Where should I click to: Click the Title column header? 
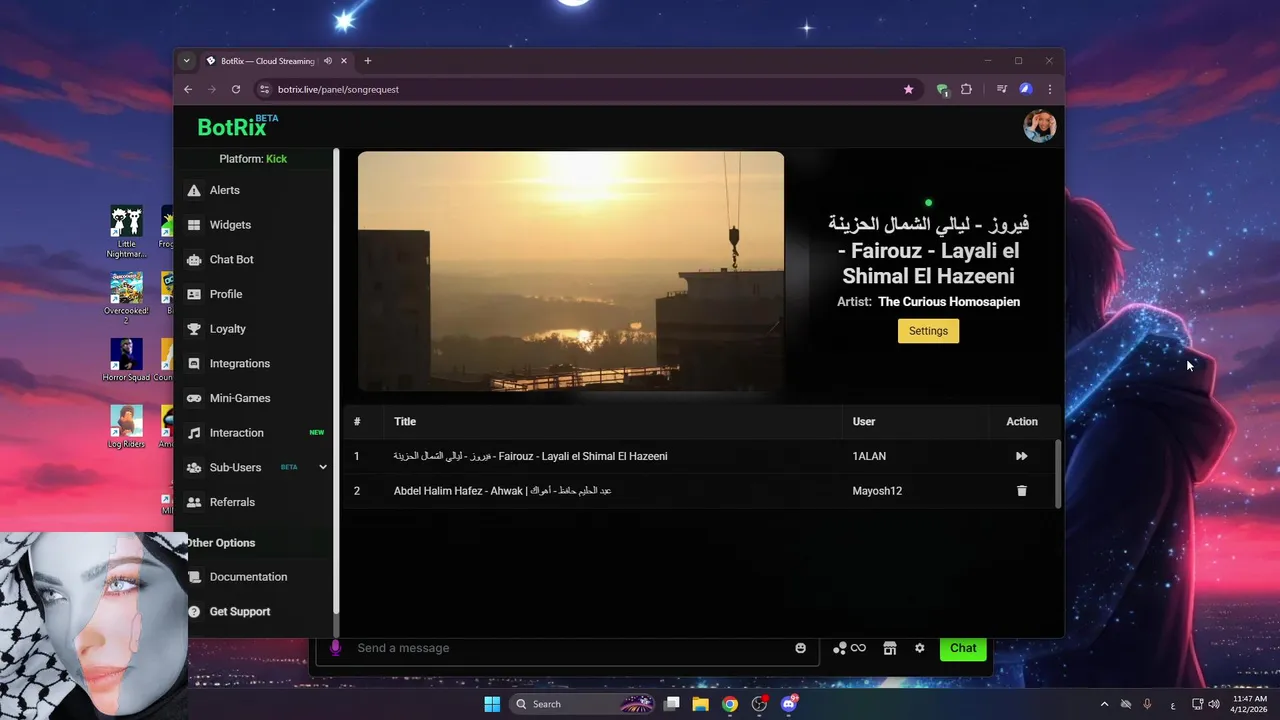pyautogui.click(x=405, y=422)
